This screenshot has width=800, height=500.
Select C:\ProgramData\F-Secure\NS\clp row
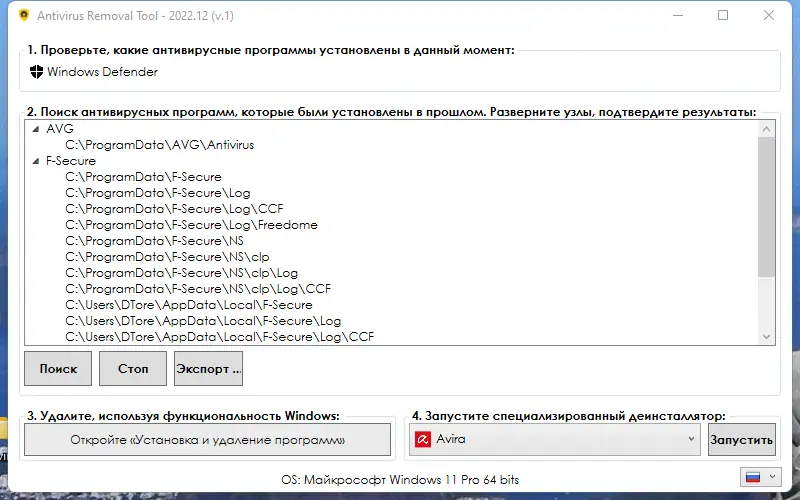[167, 257]
